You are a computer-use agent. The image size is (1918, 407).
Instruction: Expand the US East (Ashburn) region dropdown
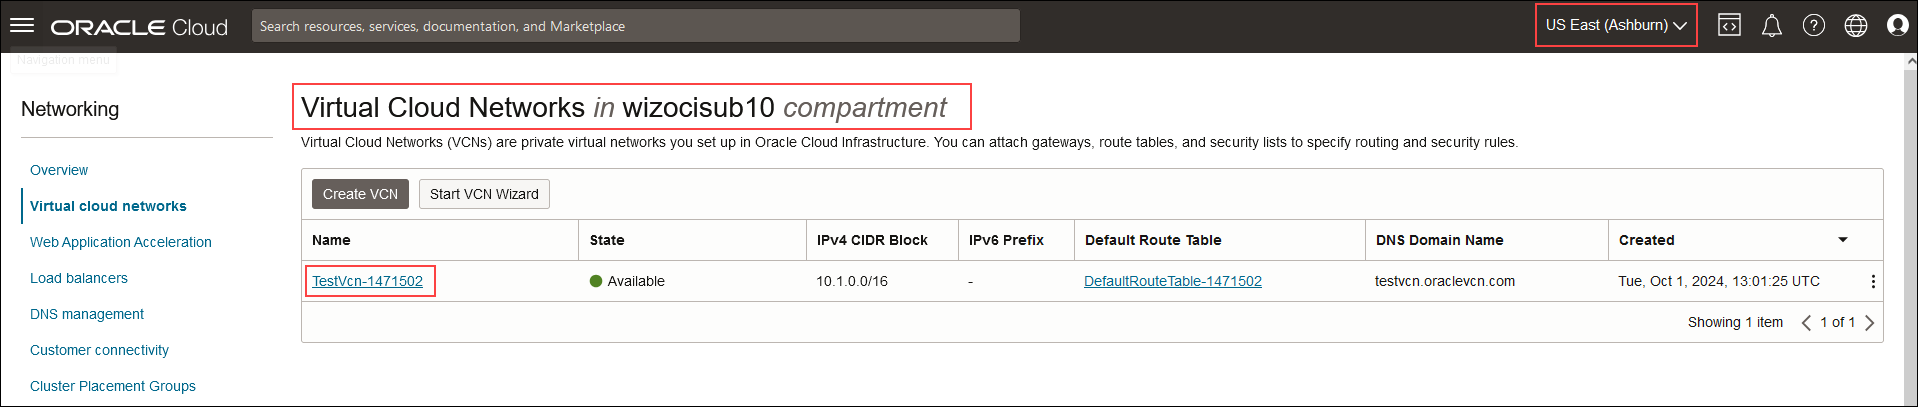(x=1616, y=26)
